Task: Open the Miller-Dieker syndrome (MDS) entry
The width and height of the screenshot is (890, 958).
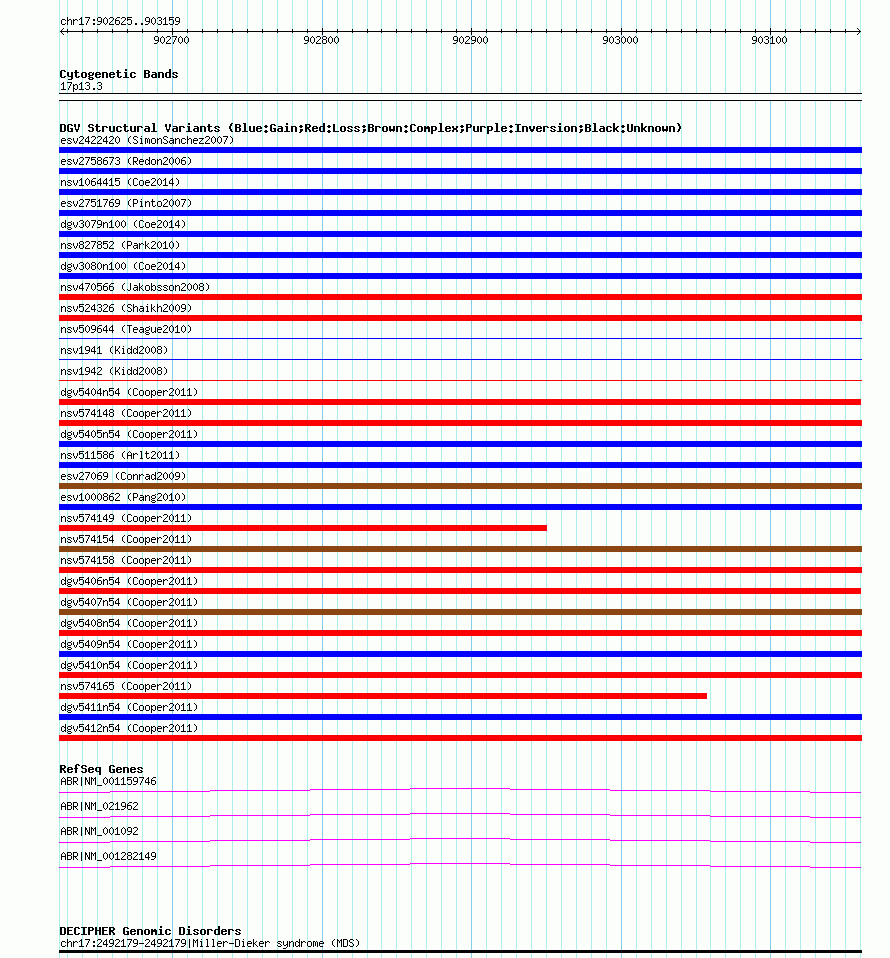Action: (x=210, y=943)
